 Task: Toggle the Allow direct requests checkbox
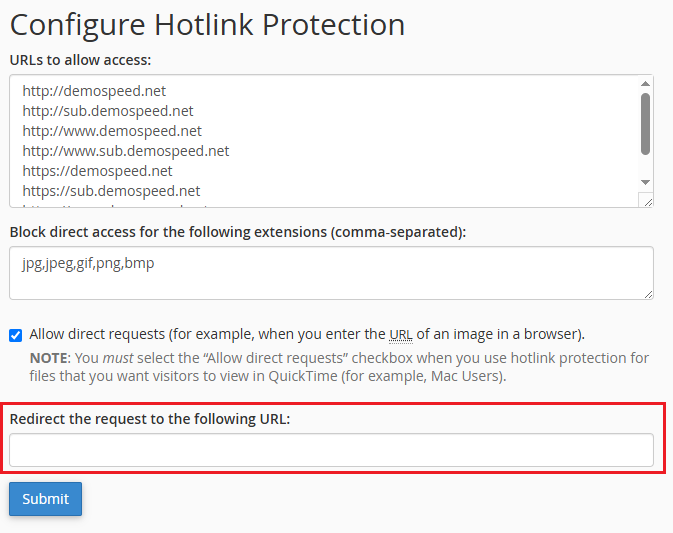pos(16,335)
